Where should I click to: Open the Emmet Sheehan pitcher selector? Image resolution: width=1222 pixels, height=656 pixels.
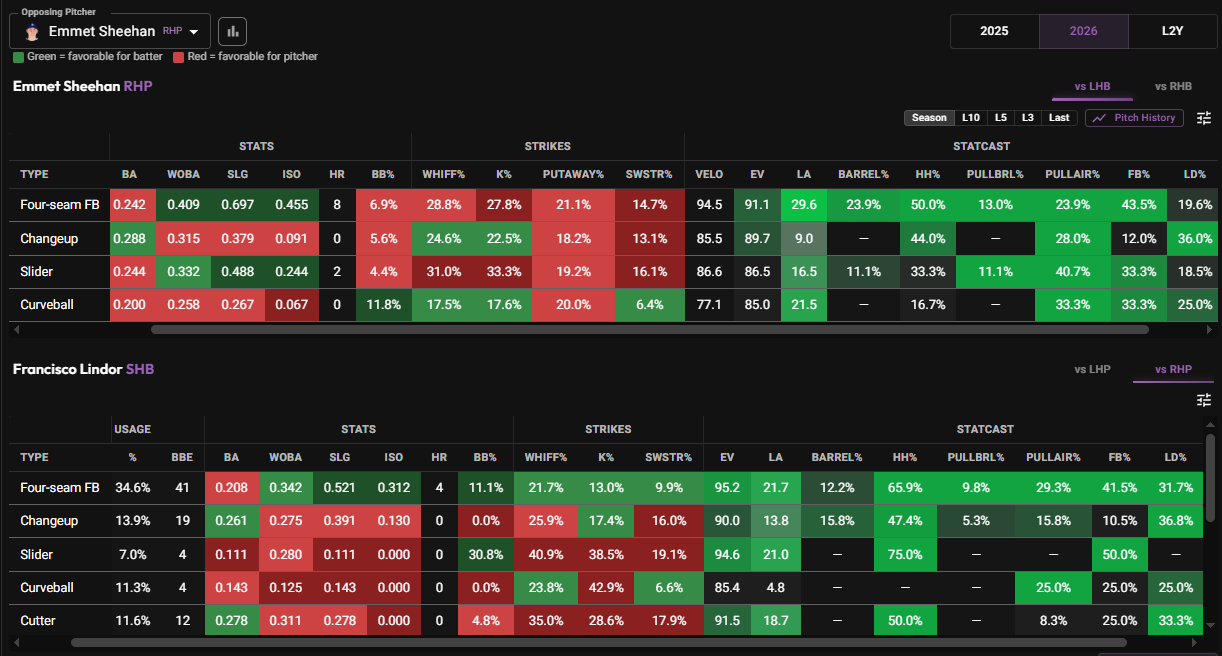[110, 31]
